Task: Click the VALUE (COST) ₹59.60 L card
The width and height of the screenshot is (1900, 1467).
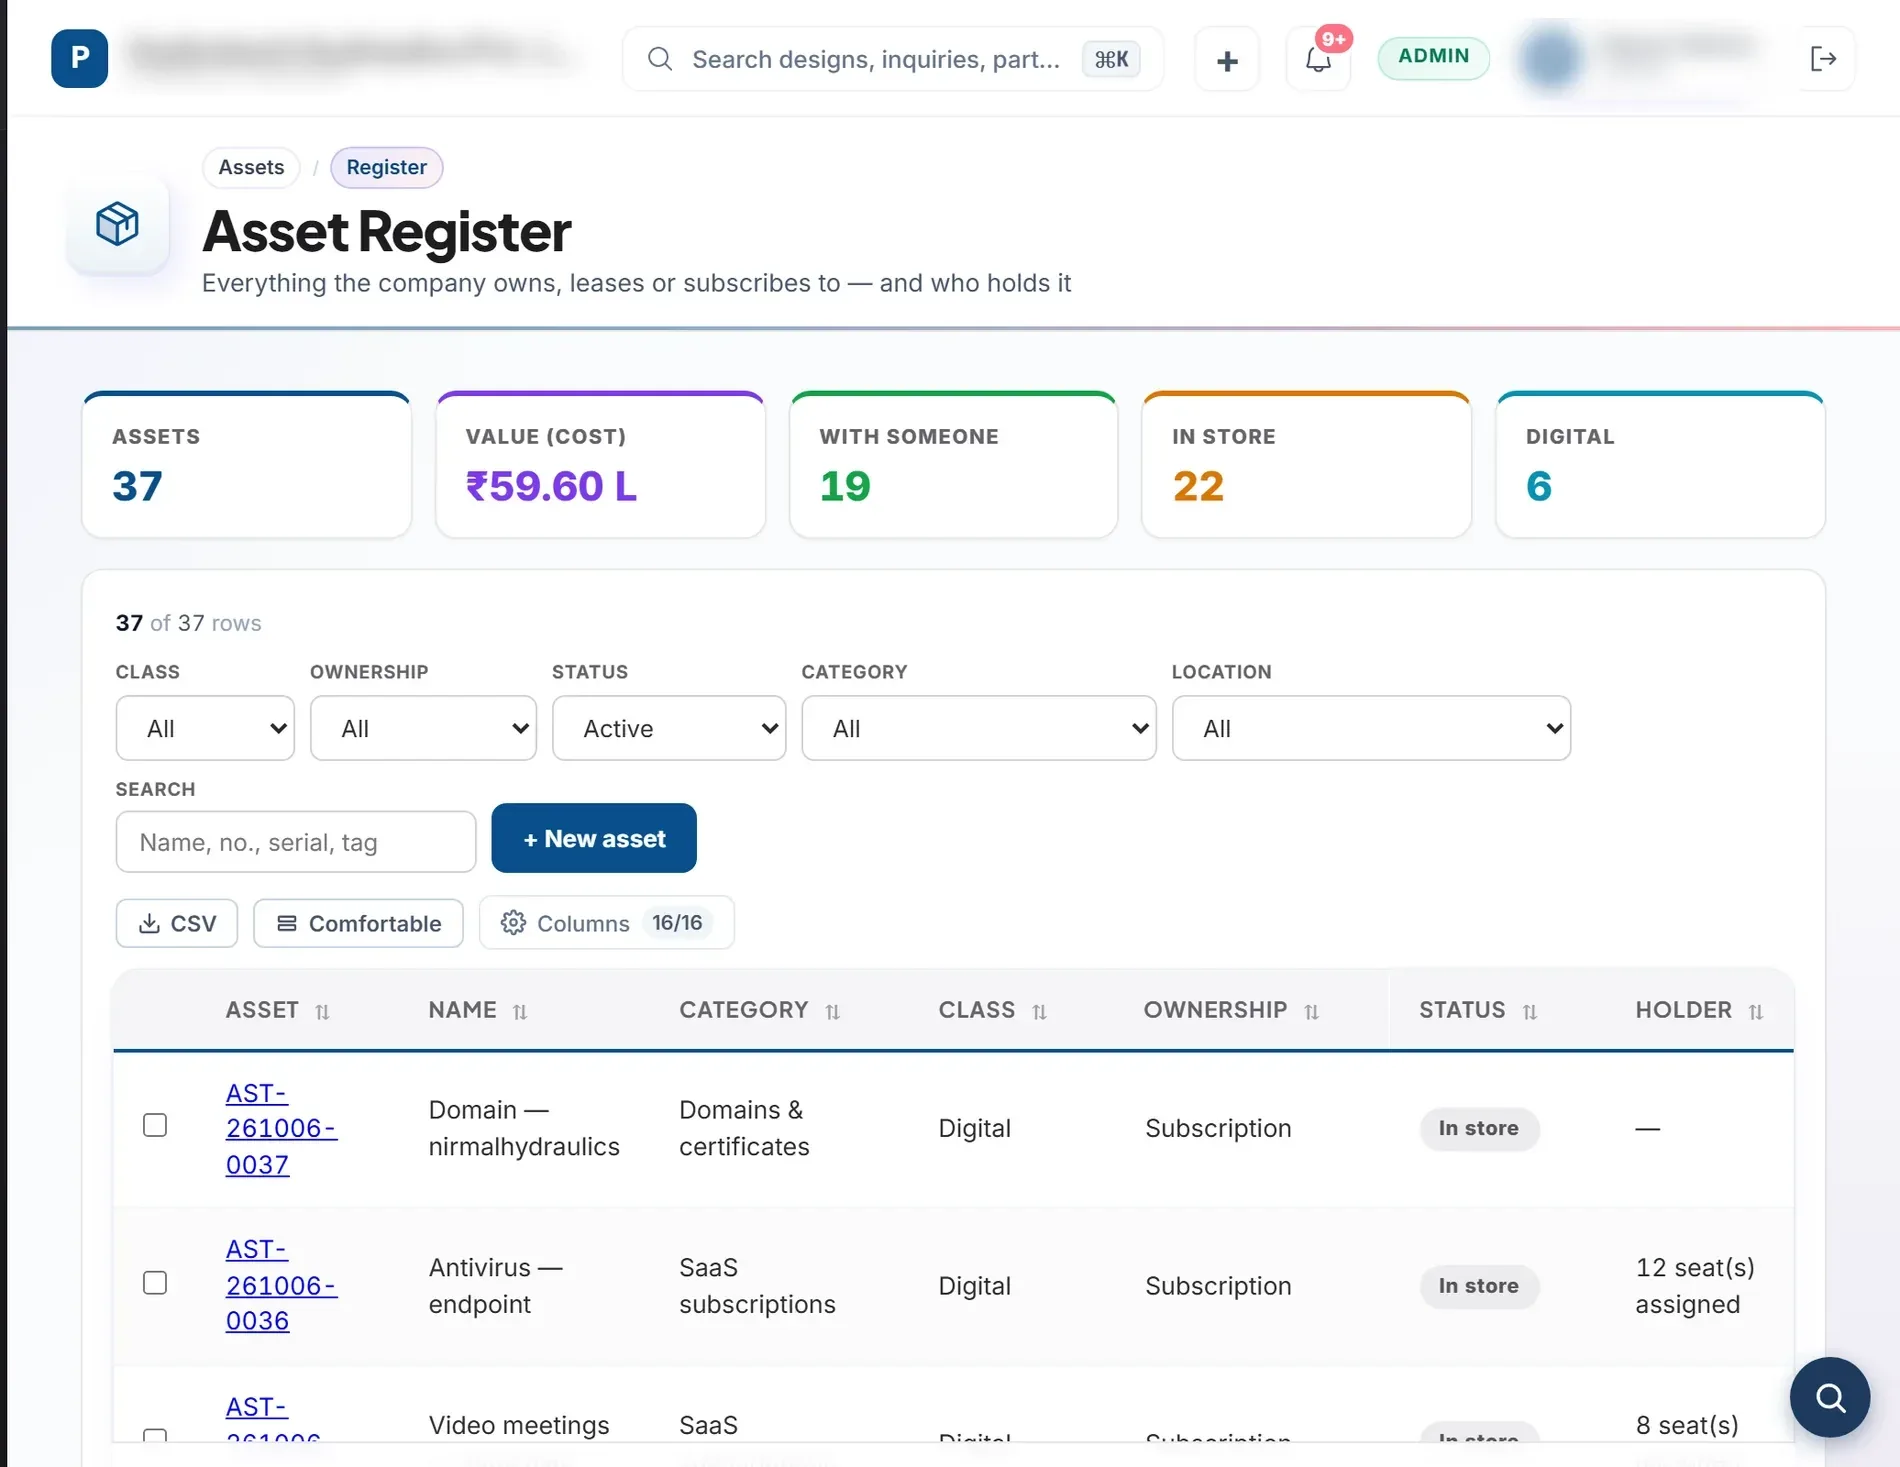Action: coord(600,465)
